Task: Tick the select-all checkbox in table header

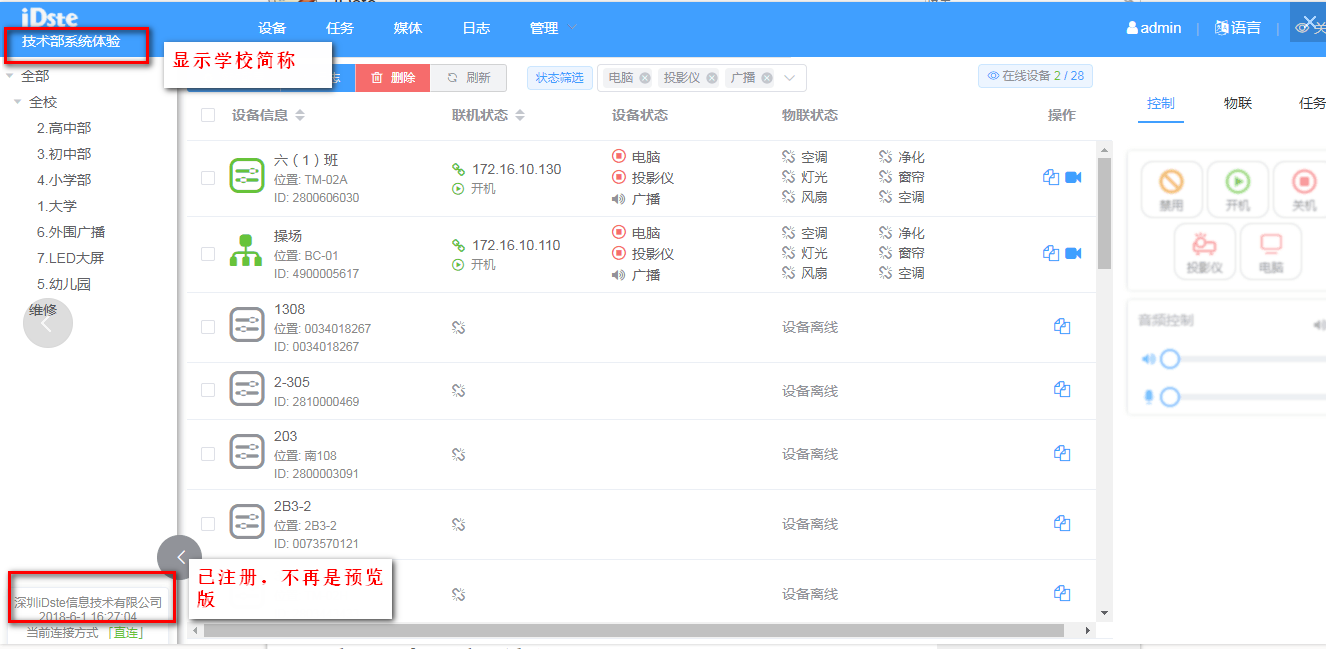Action: point(208,115)
